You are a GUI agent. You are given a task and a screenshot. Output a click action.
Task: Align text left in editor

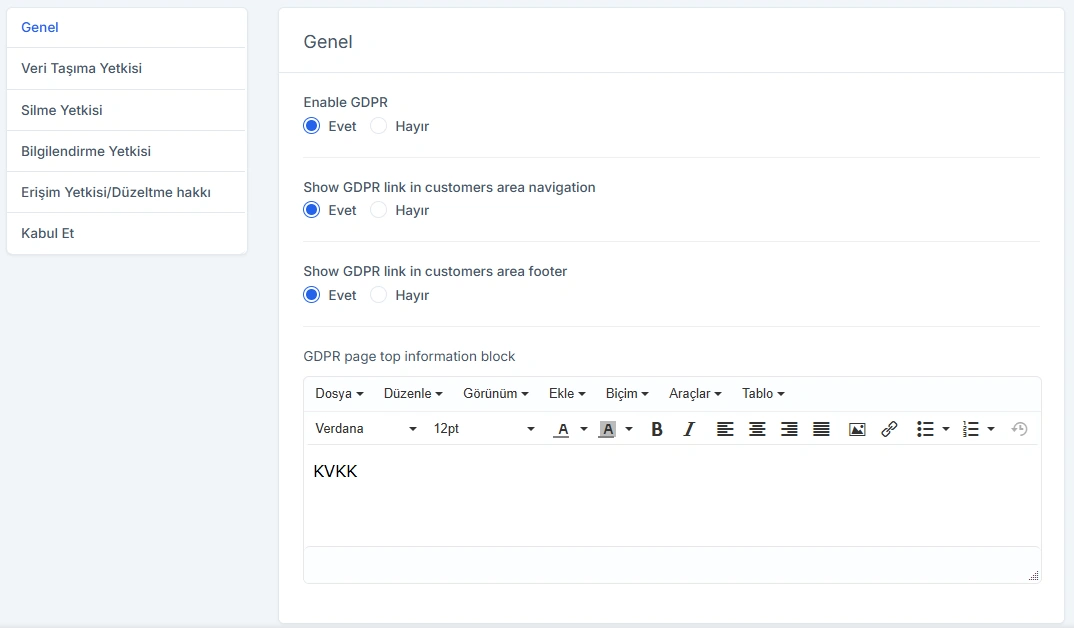[725, 429]
